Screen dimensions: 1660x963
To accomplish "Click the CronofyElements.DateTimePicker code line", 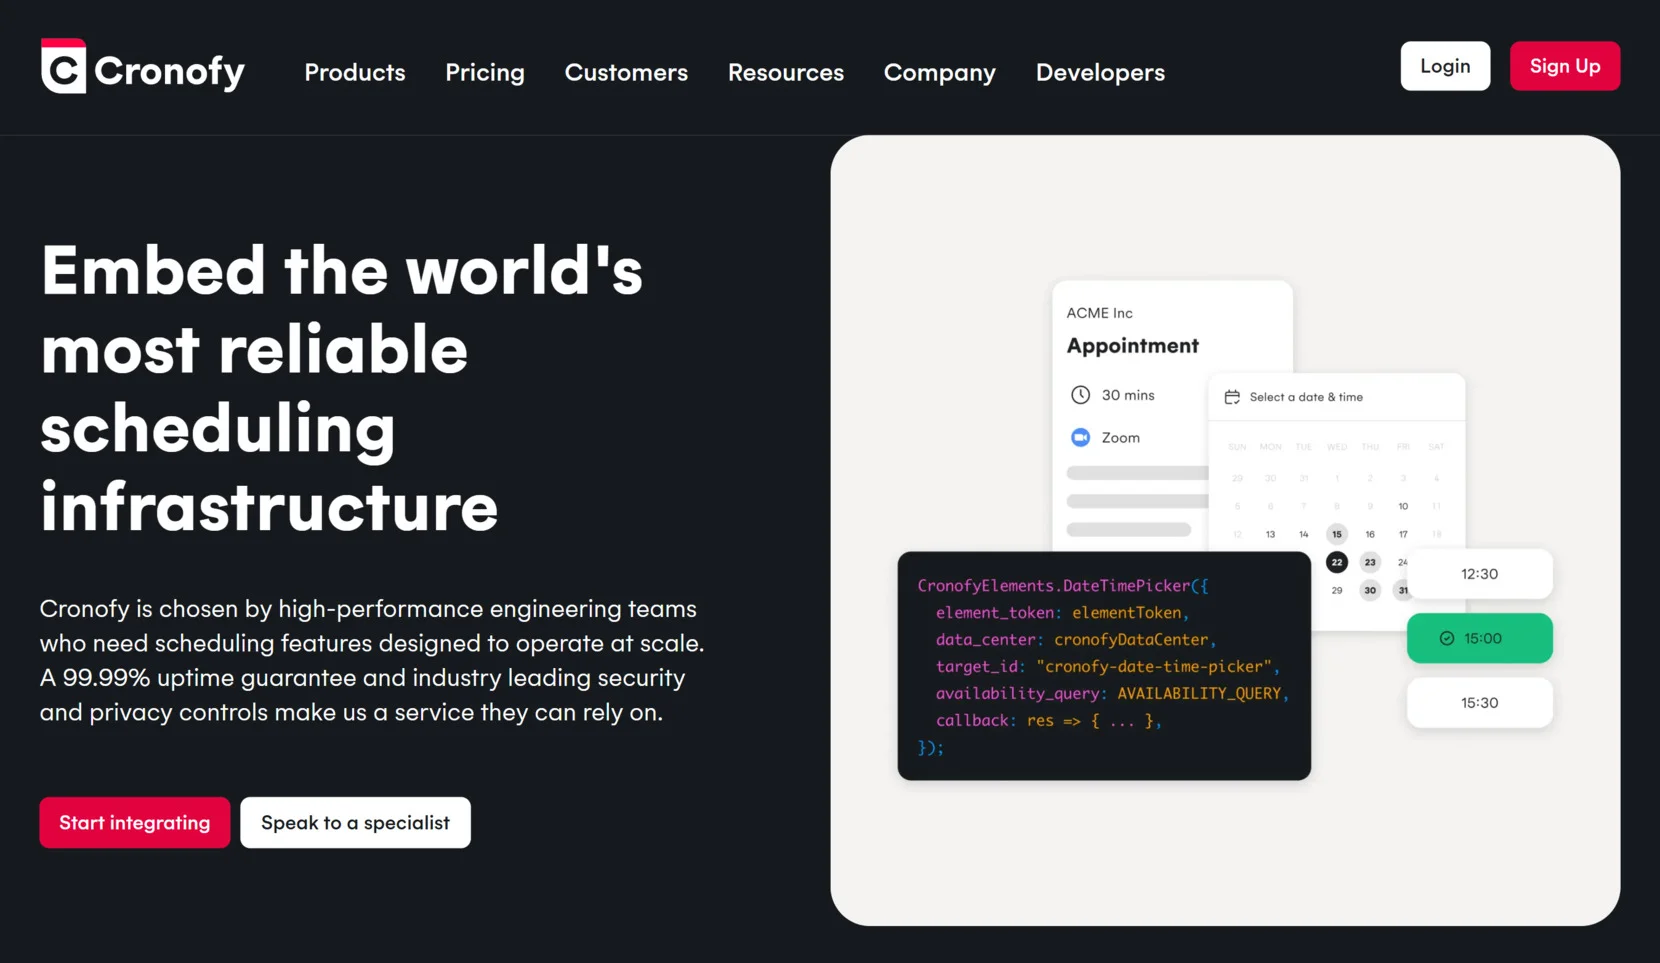I will pyautogui.click(x=1063, y=585).
